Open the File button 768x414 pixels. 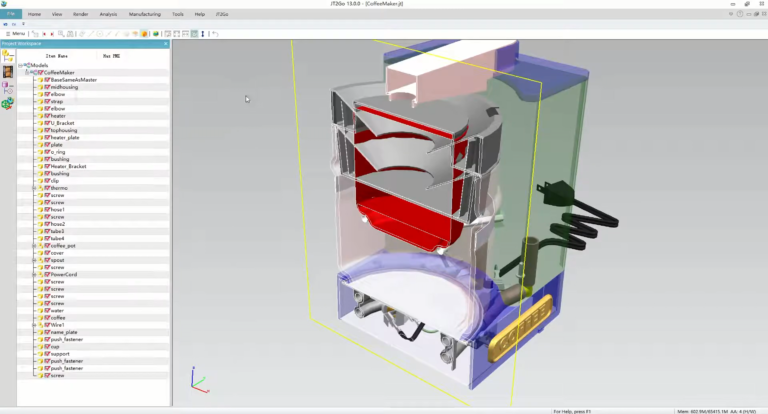[x=11, y=14]
